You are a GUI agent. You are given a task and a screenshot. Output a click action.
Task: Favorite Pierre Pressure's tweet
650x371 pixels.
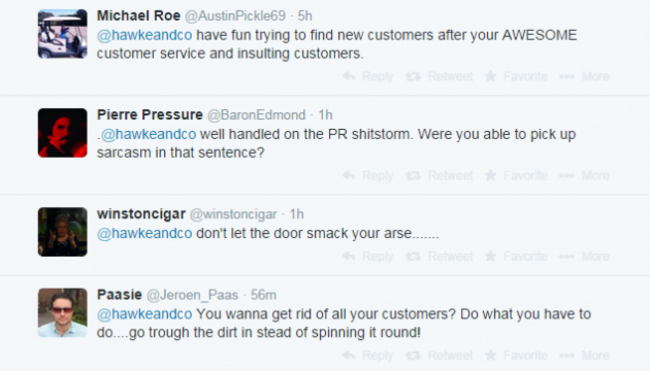click(516, 175)
